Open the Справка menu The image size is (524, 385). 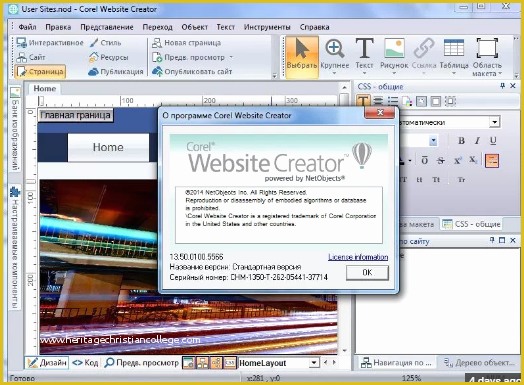click(x=314, y=27)
